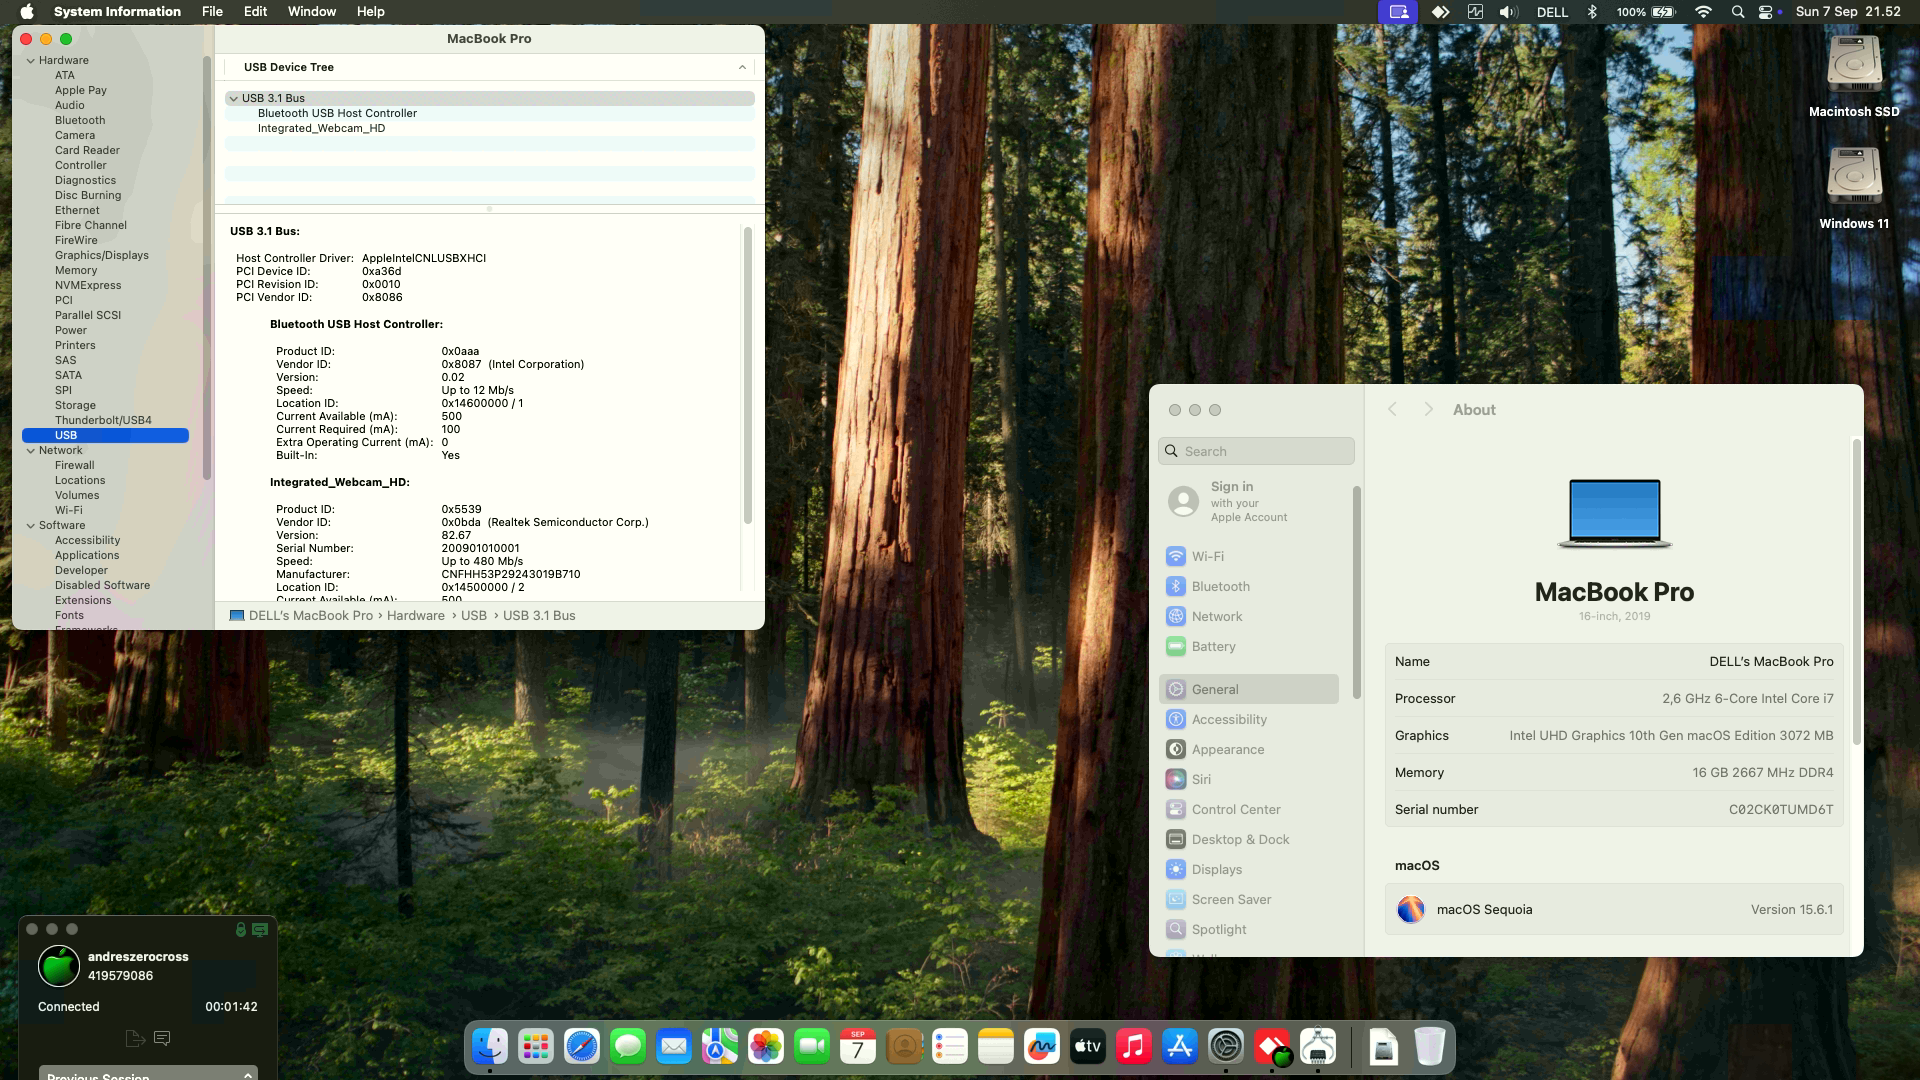Viewport: 1920px width, 1080px height.
Task: Toggle the USB Device Tree sort chevron
Action: [x=742, y=68]
